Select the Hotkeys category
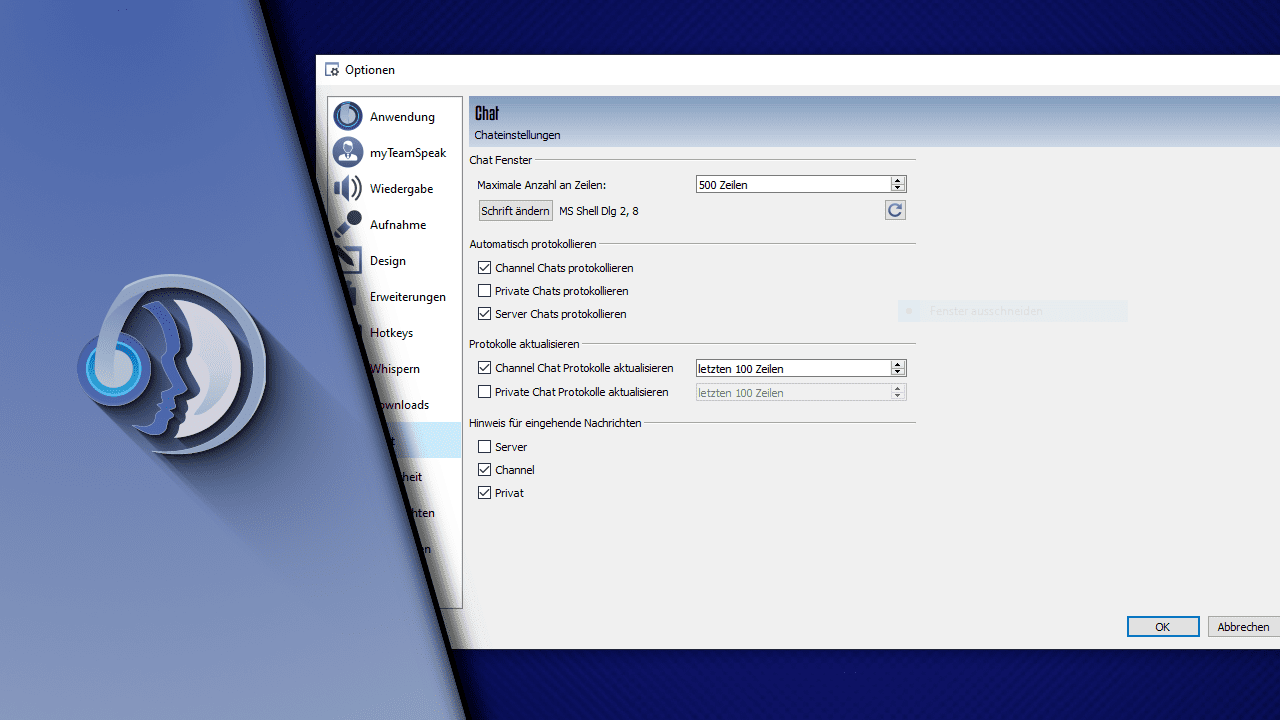 click(392, 332)
